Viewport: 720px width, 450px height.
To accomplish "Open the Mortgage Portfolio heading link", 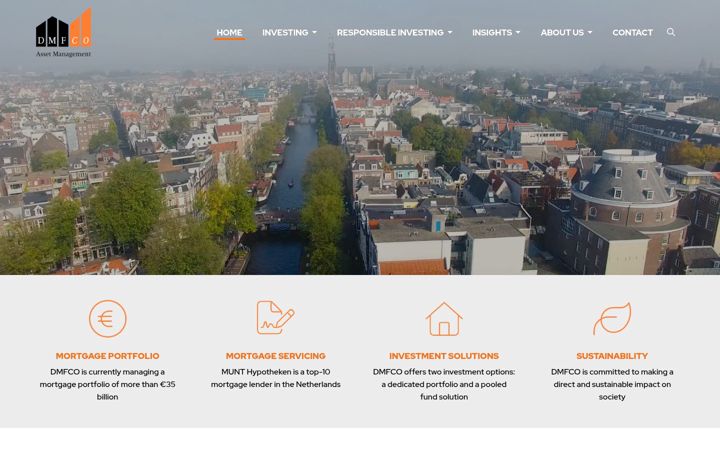I will (107, 356).
